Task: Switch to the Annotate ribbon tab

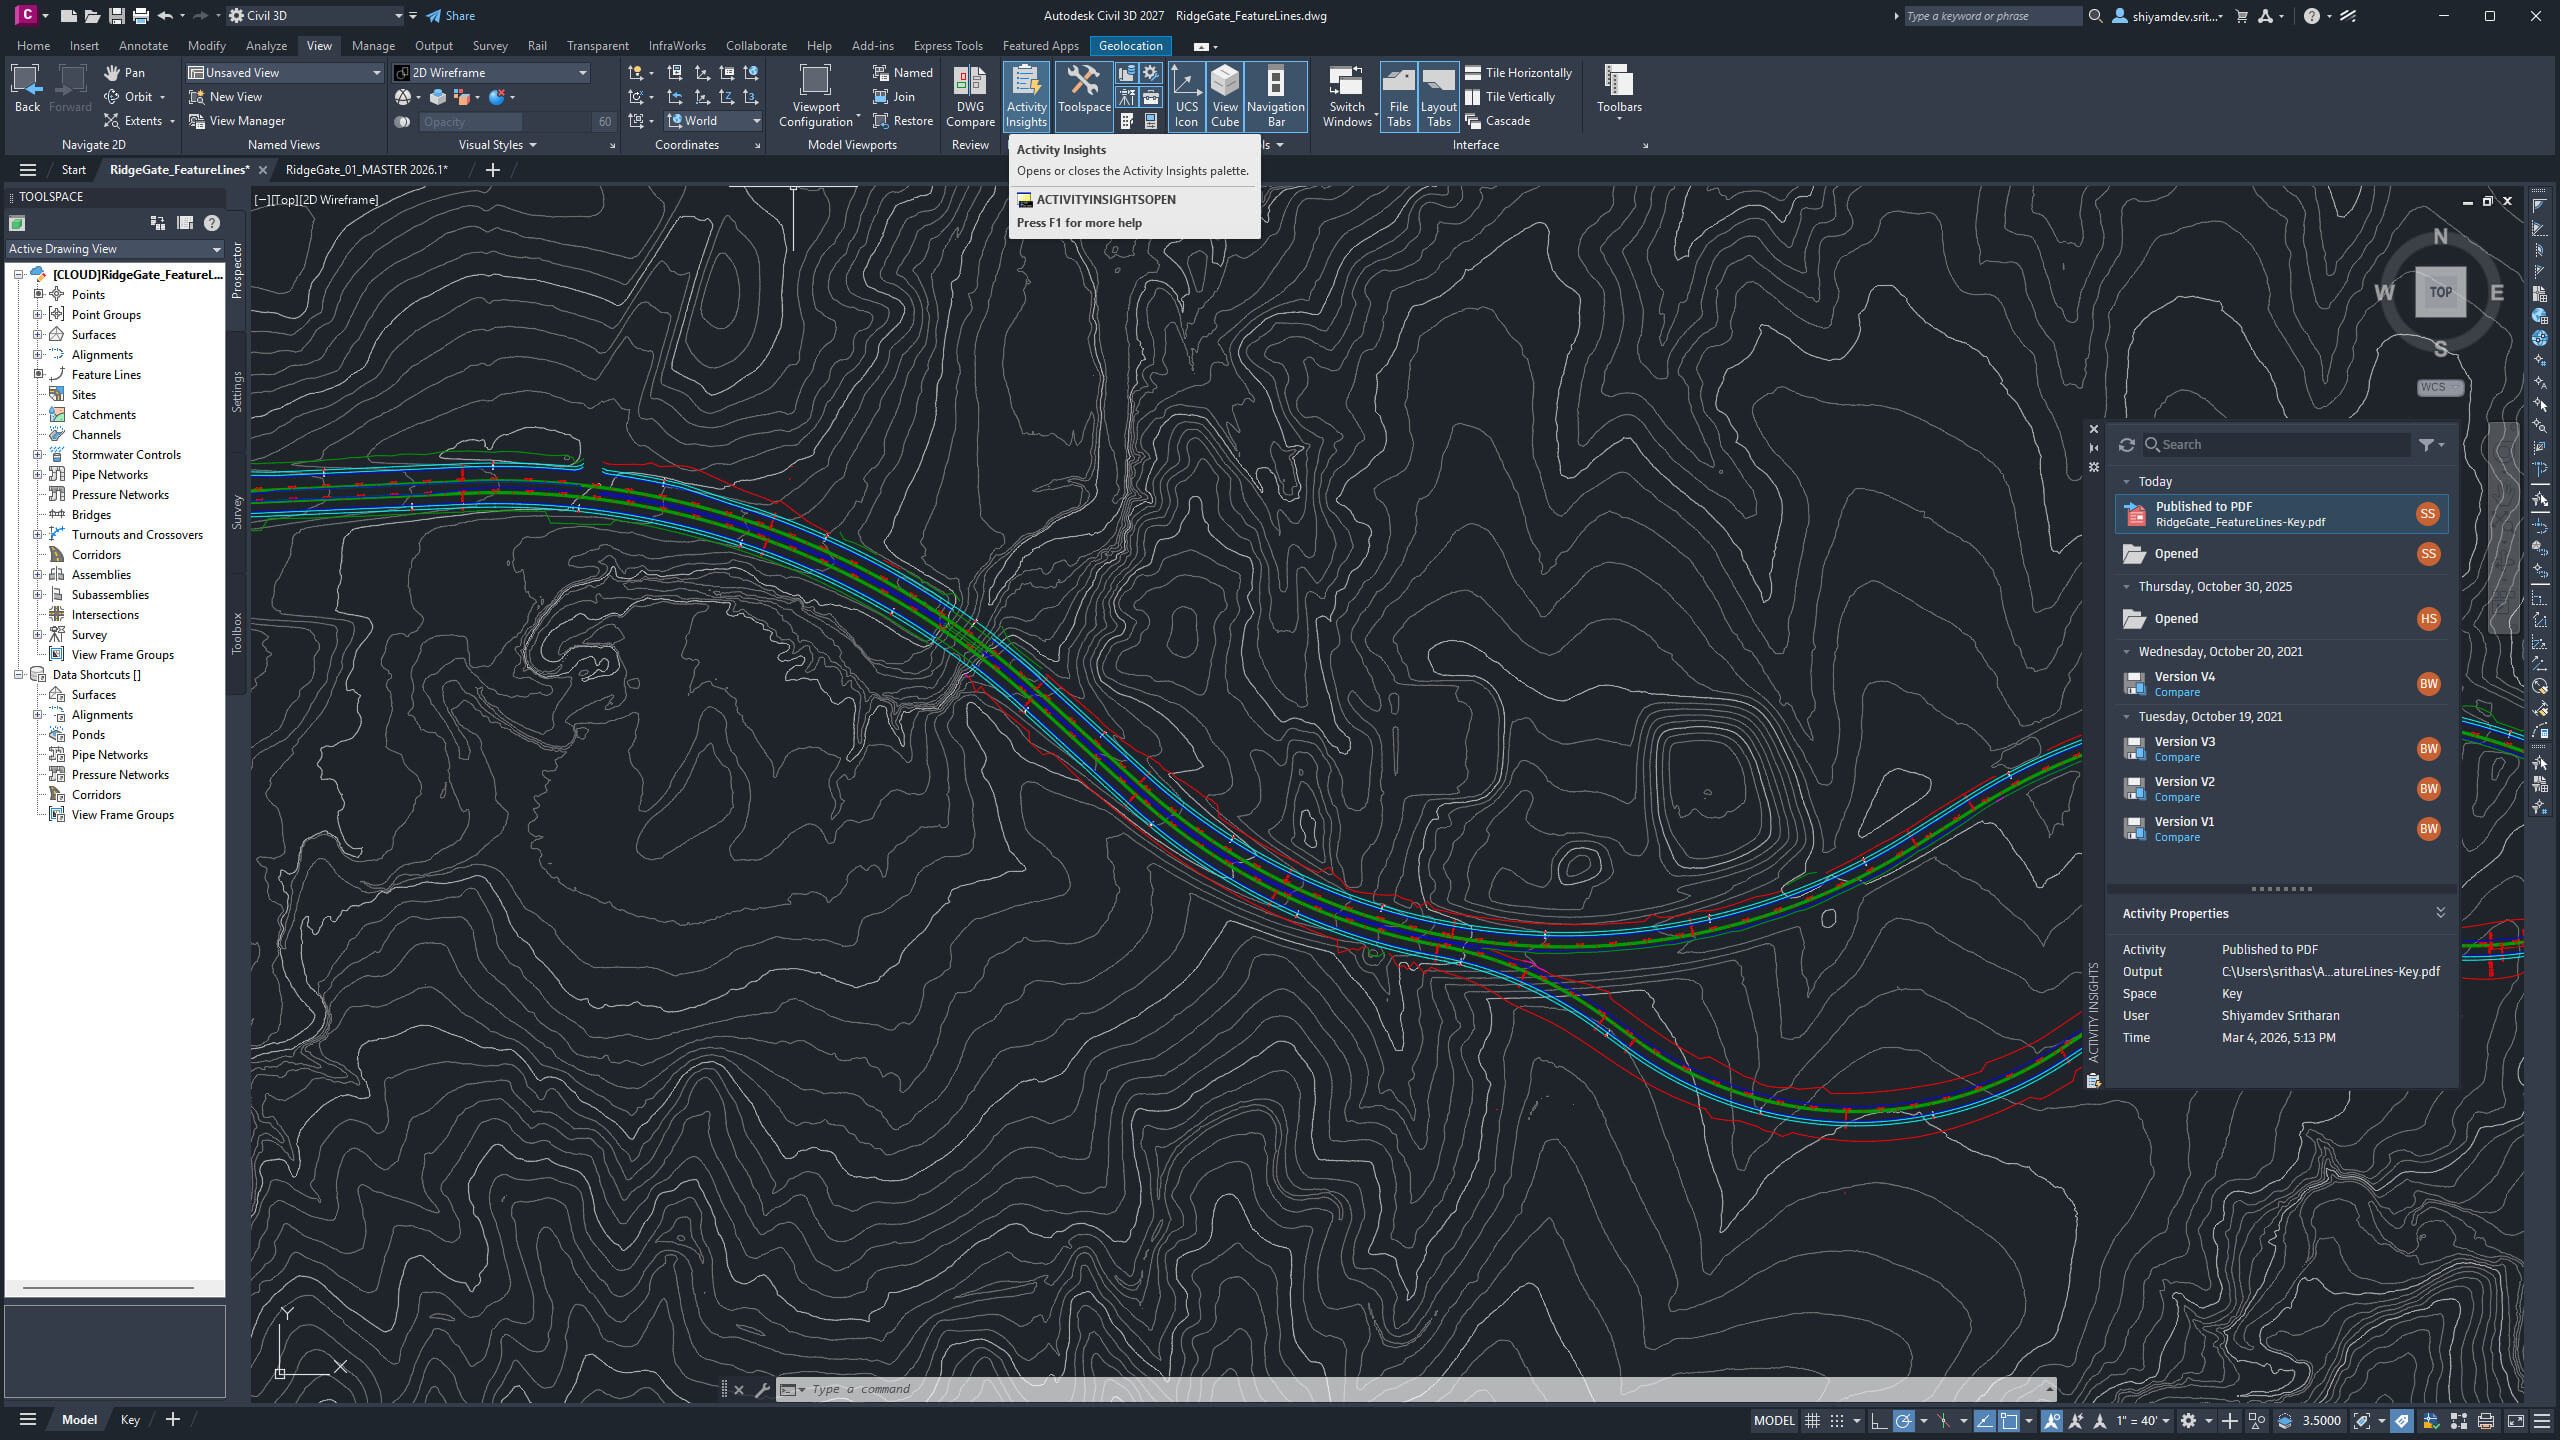Action: click(x=143, y=46)
